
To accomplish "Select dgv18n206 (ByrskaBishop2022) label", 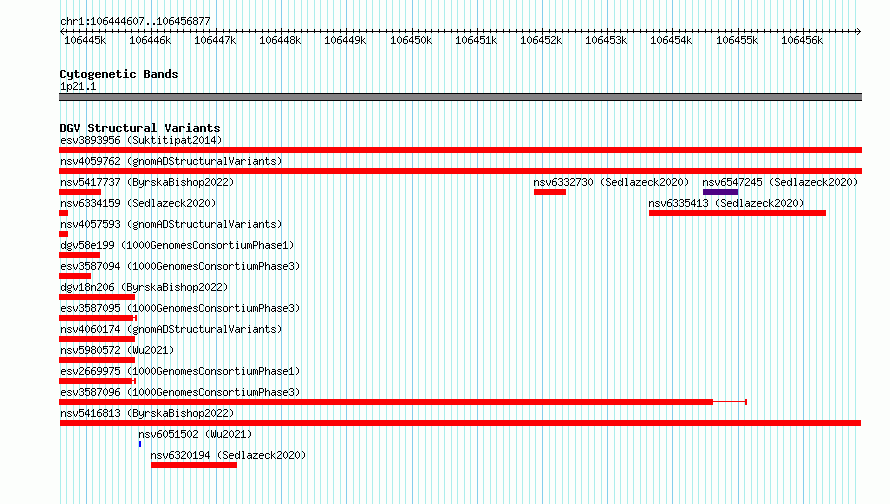I will (x=144, y=287).
